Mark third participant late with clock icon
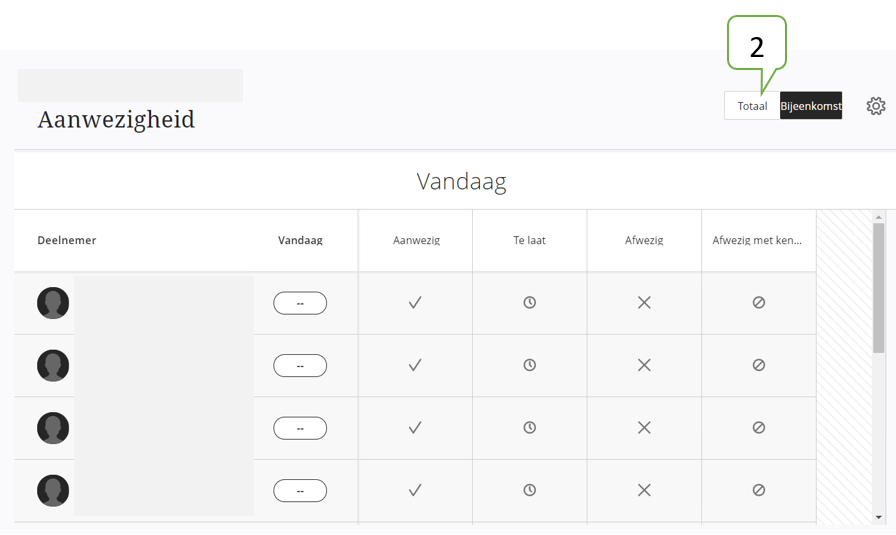Image resolution: width=896 pixels, height=535 pixels. [x=530, y=427]
